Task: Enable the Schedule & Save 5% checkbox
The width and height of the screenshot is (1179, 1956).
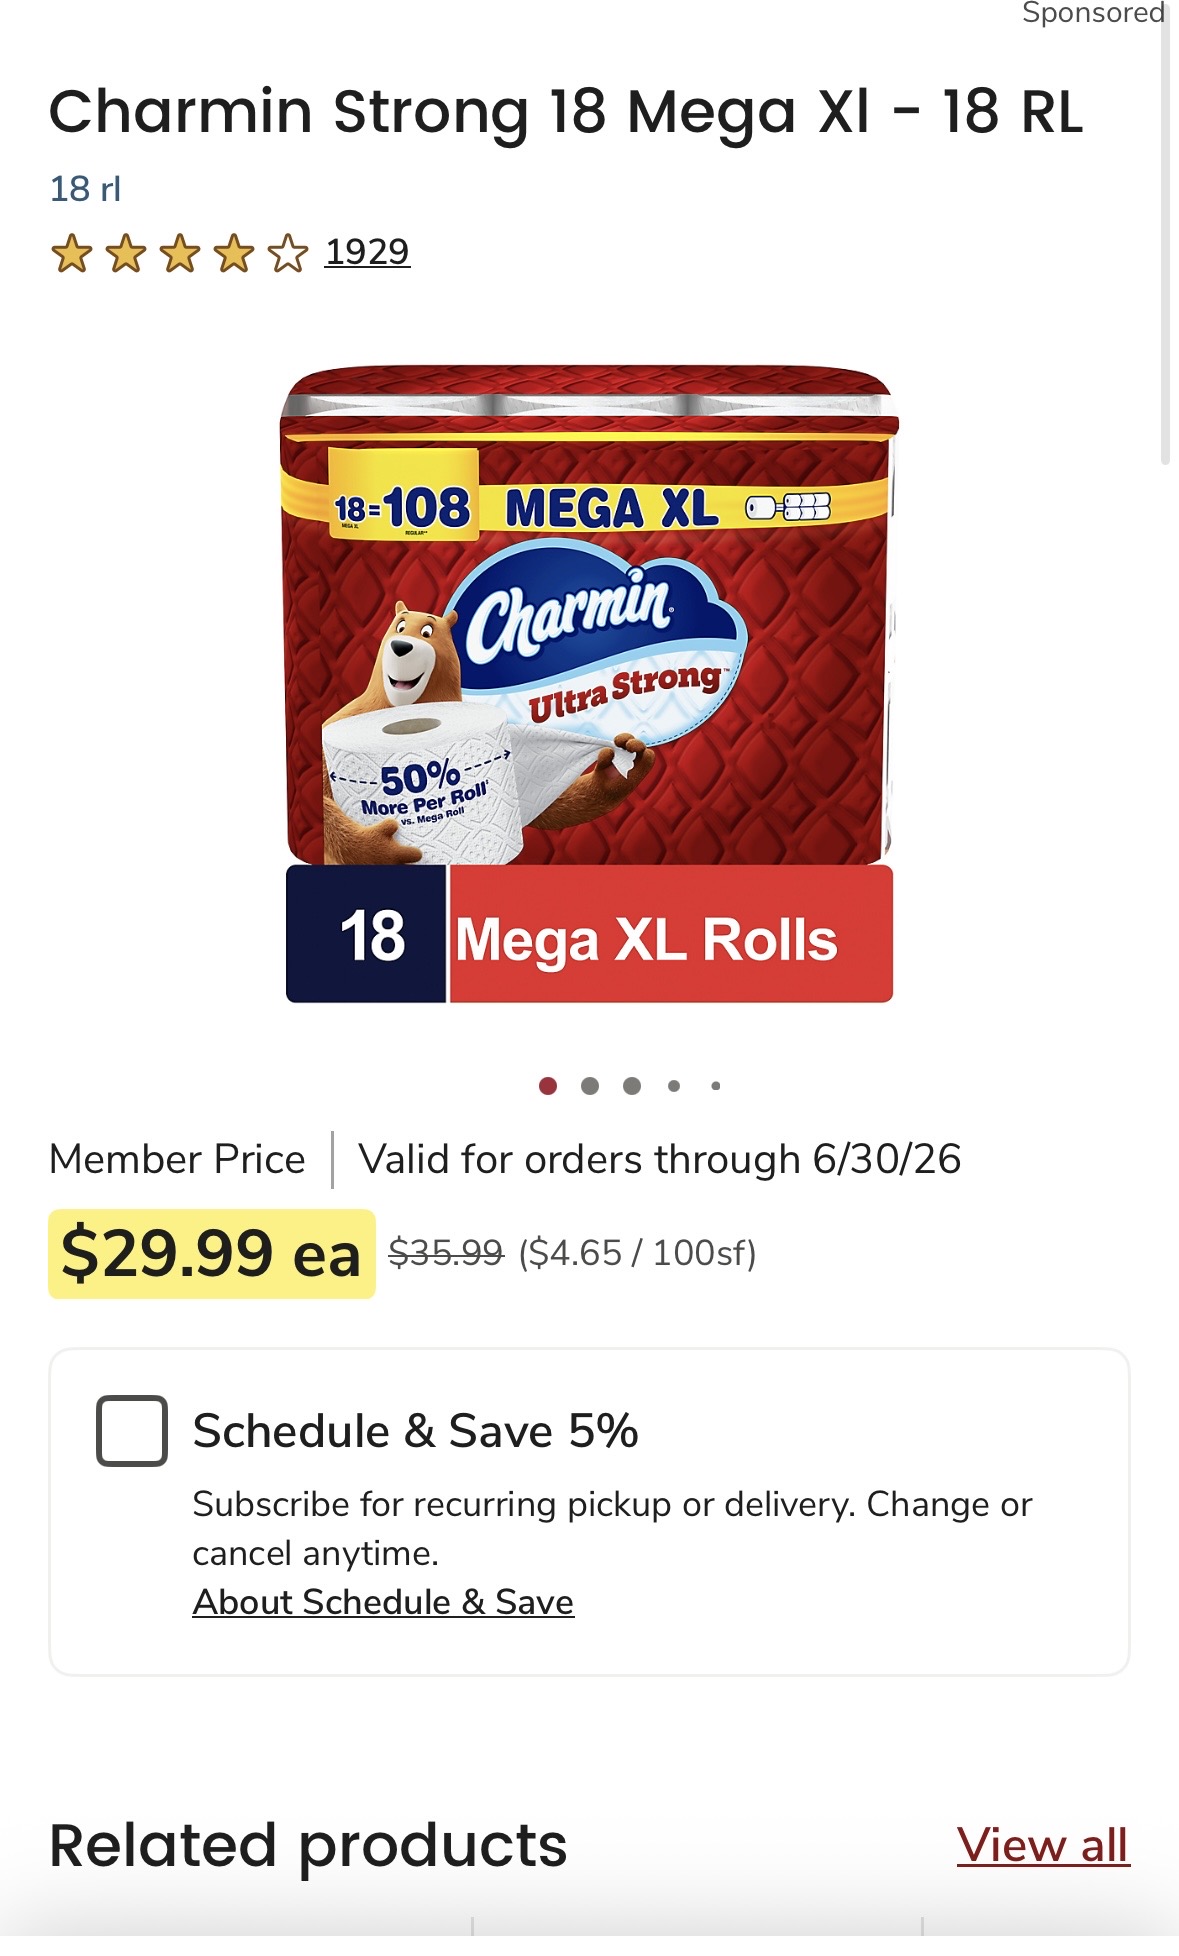Action: [132, 1430]
